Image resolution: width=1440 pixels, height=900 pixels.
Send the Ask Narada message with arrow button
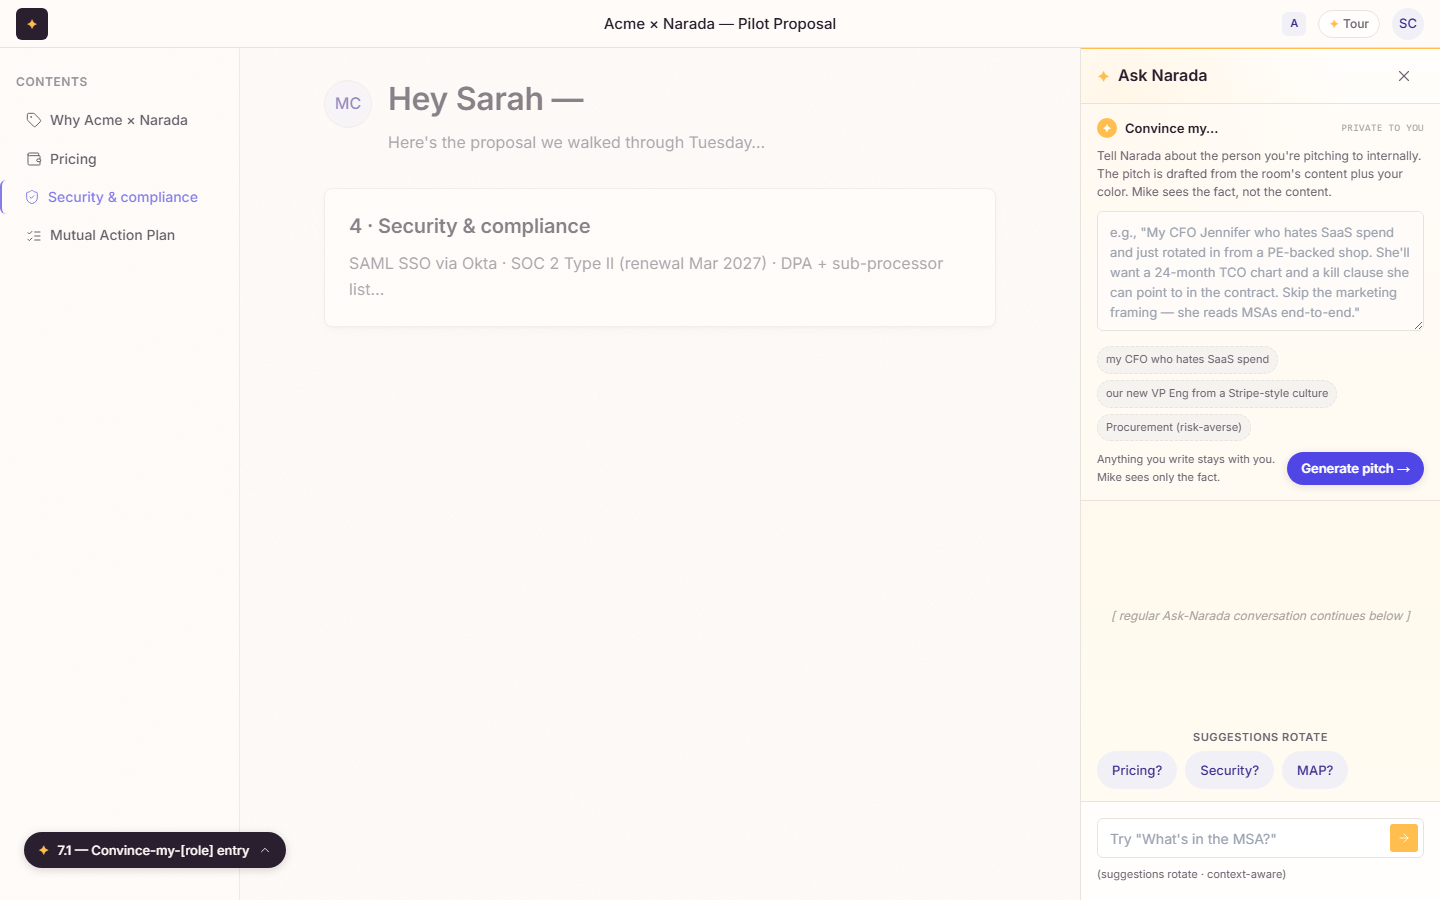point(1404,838)
